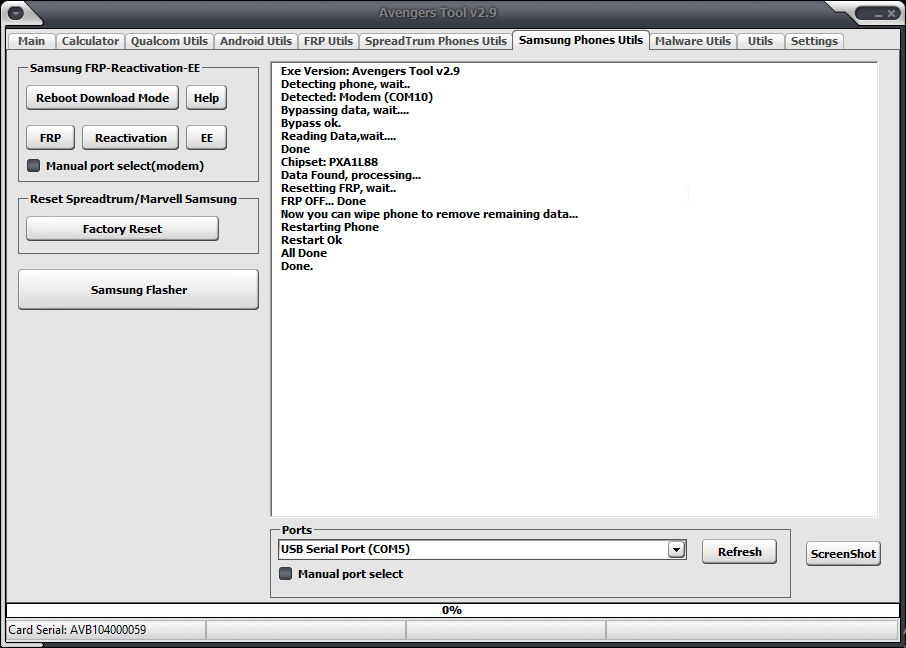The height and width of the screenshot is (648, 906).
Task: Toggle Manual port select under Ports
Action: coord(285,573)
